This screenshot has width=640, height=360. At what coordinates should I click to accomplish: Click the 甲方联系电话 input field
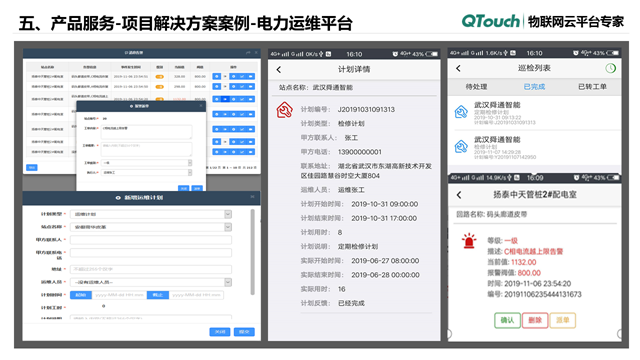(151, 253)
